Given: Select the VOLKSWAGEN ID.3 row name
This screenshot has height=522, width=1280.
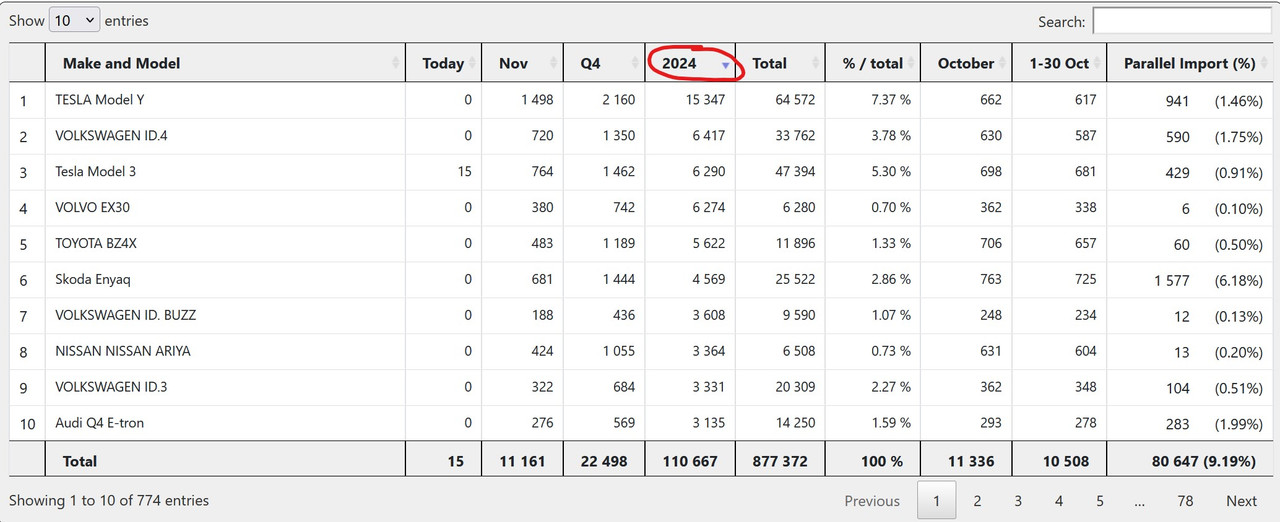Looking at the screenshot, I should (111, 387).
